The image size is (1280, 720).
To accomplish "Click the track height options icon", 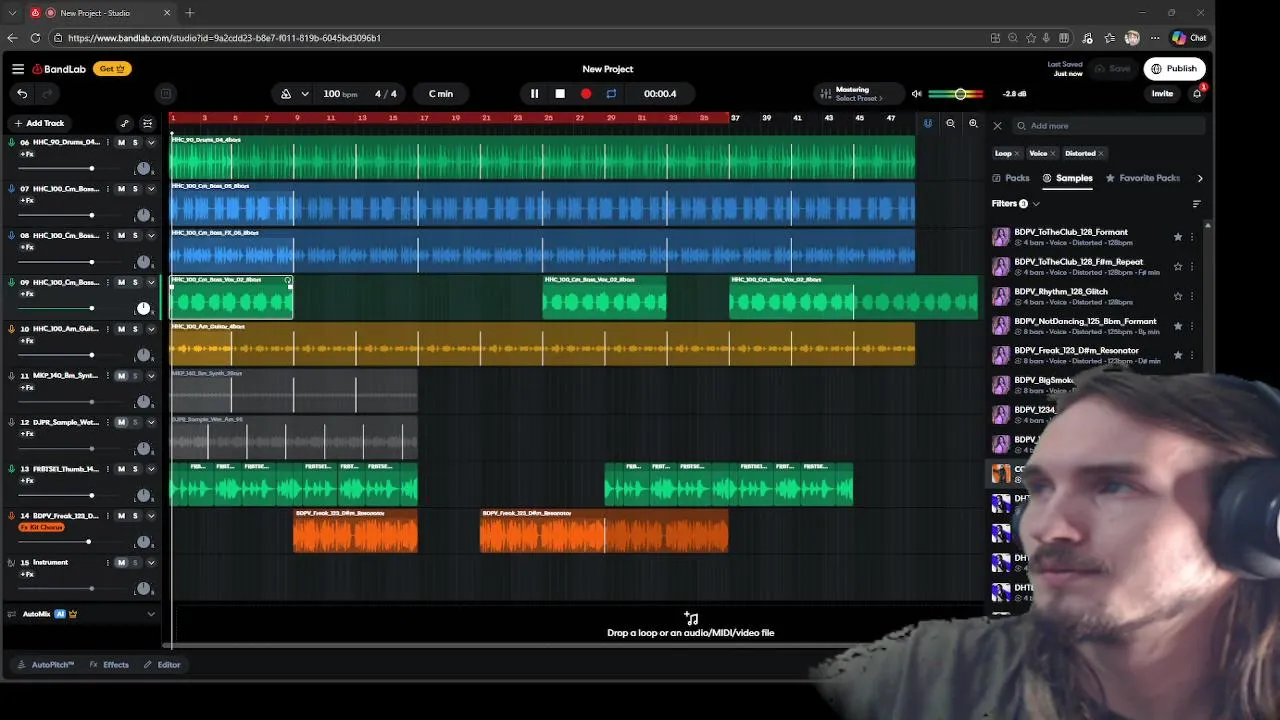I will coord(148,124).
